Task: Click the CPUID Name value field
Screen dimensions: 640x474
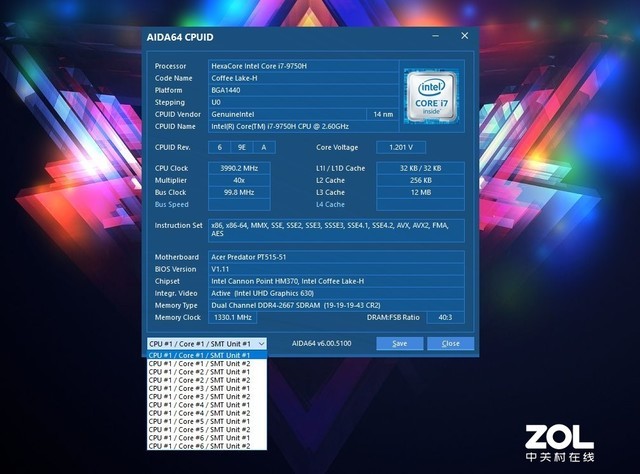Action: [303, 127]
